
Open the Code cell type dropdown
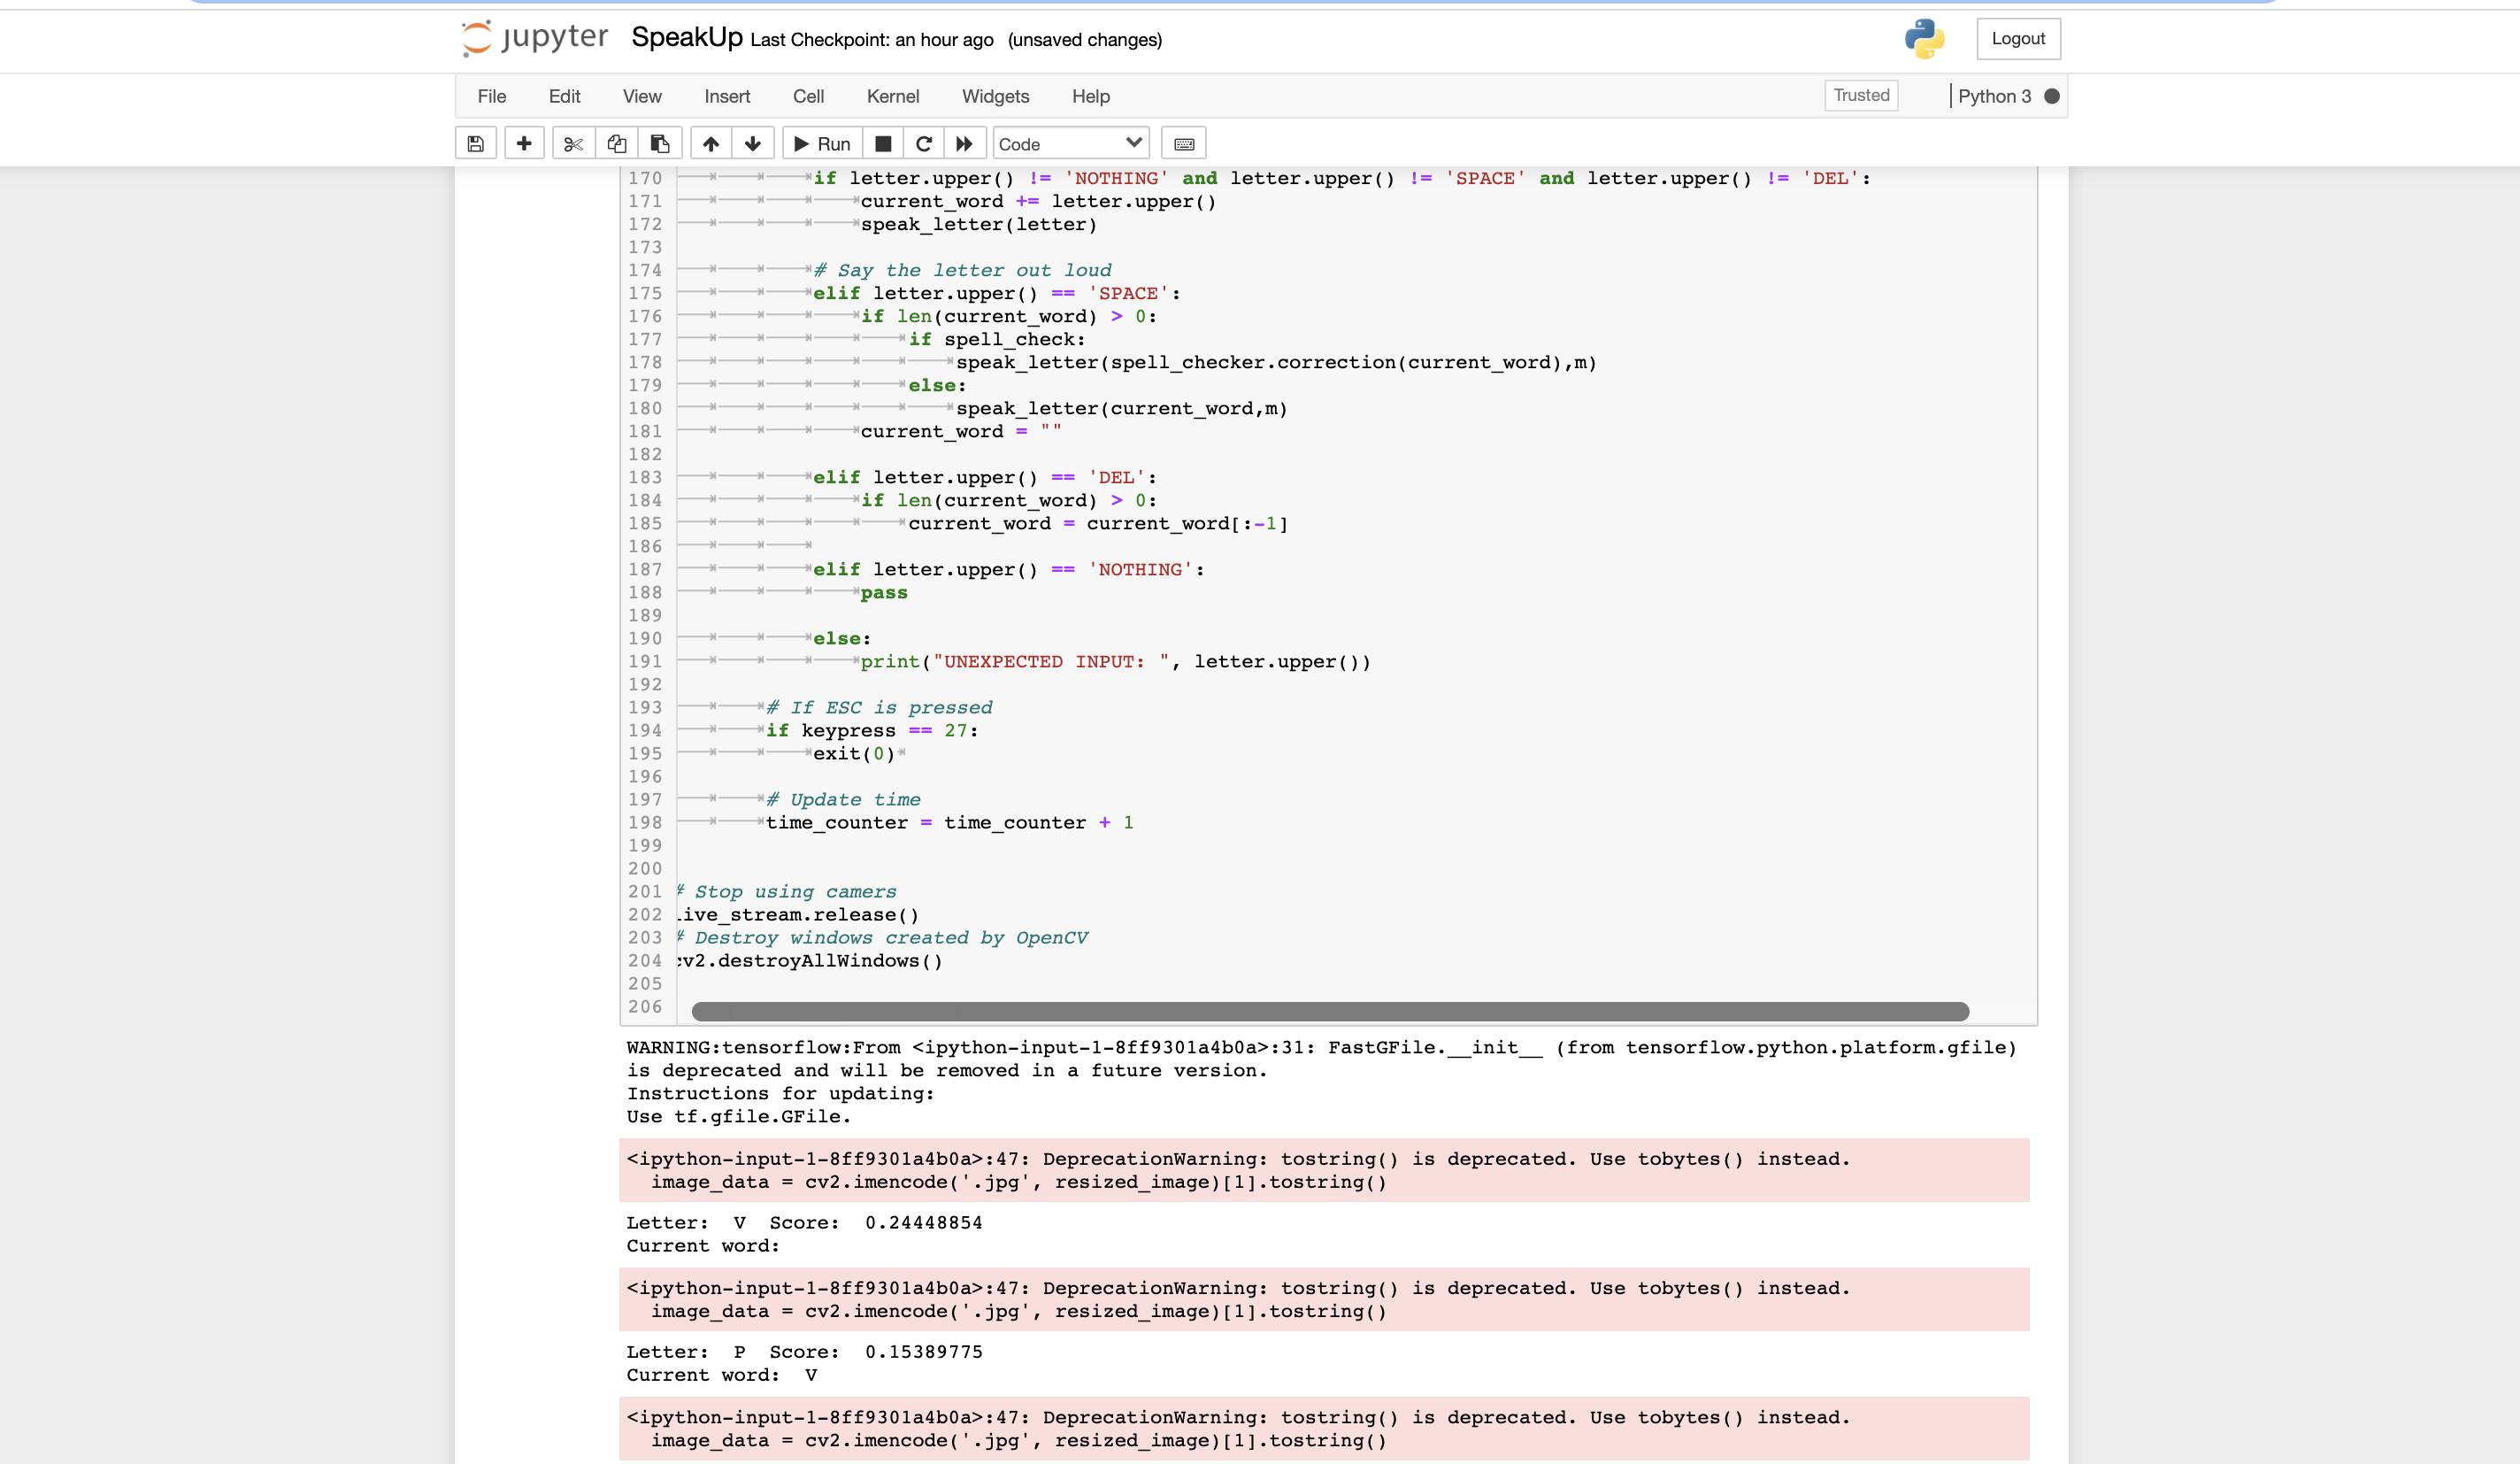click(x=1070, y=144)
